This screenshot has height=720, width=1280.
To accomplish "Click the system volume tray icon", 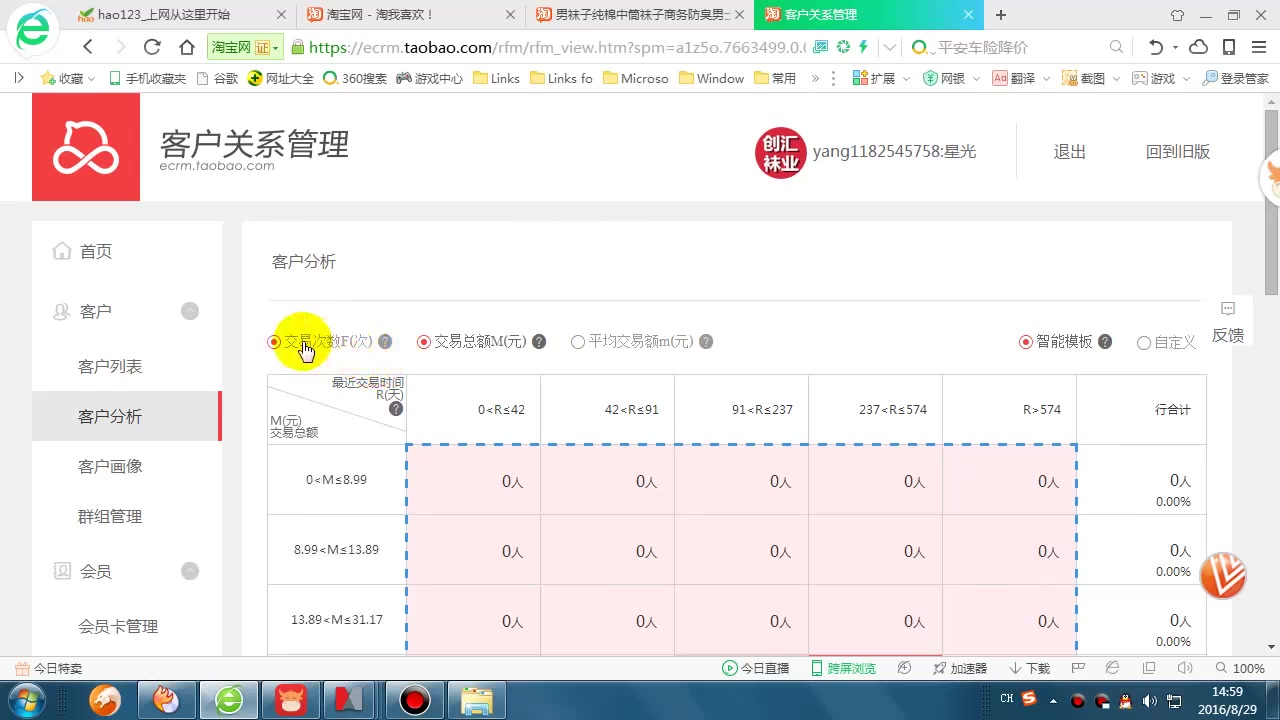I will [1150, 701].
